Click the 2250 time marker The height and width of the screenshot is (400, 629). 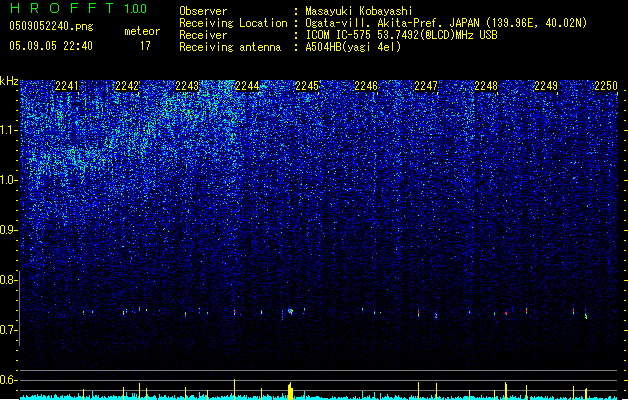point(606,86)
